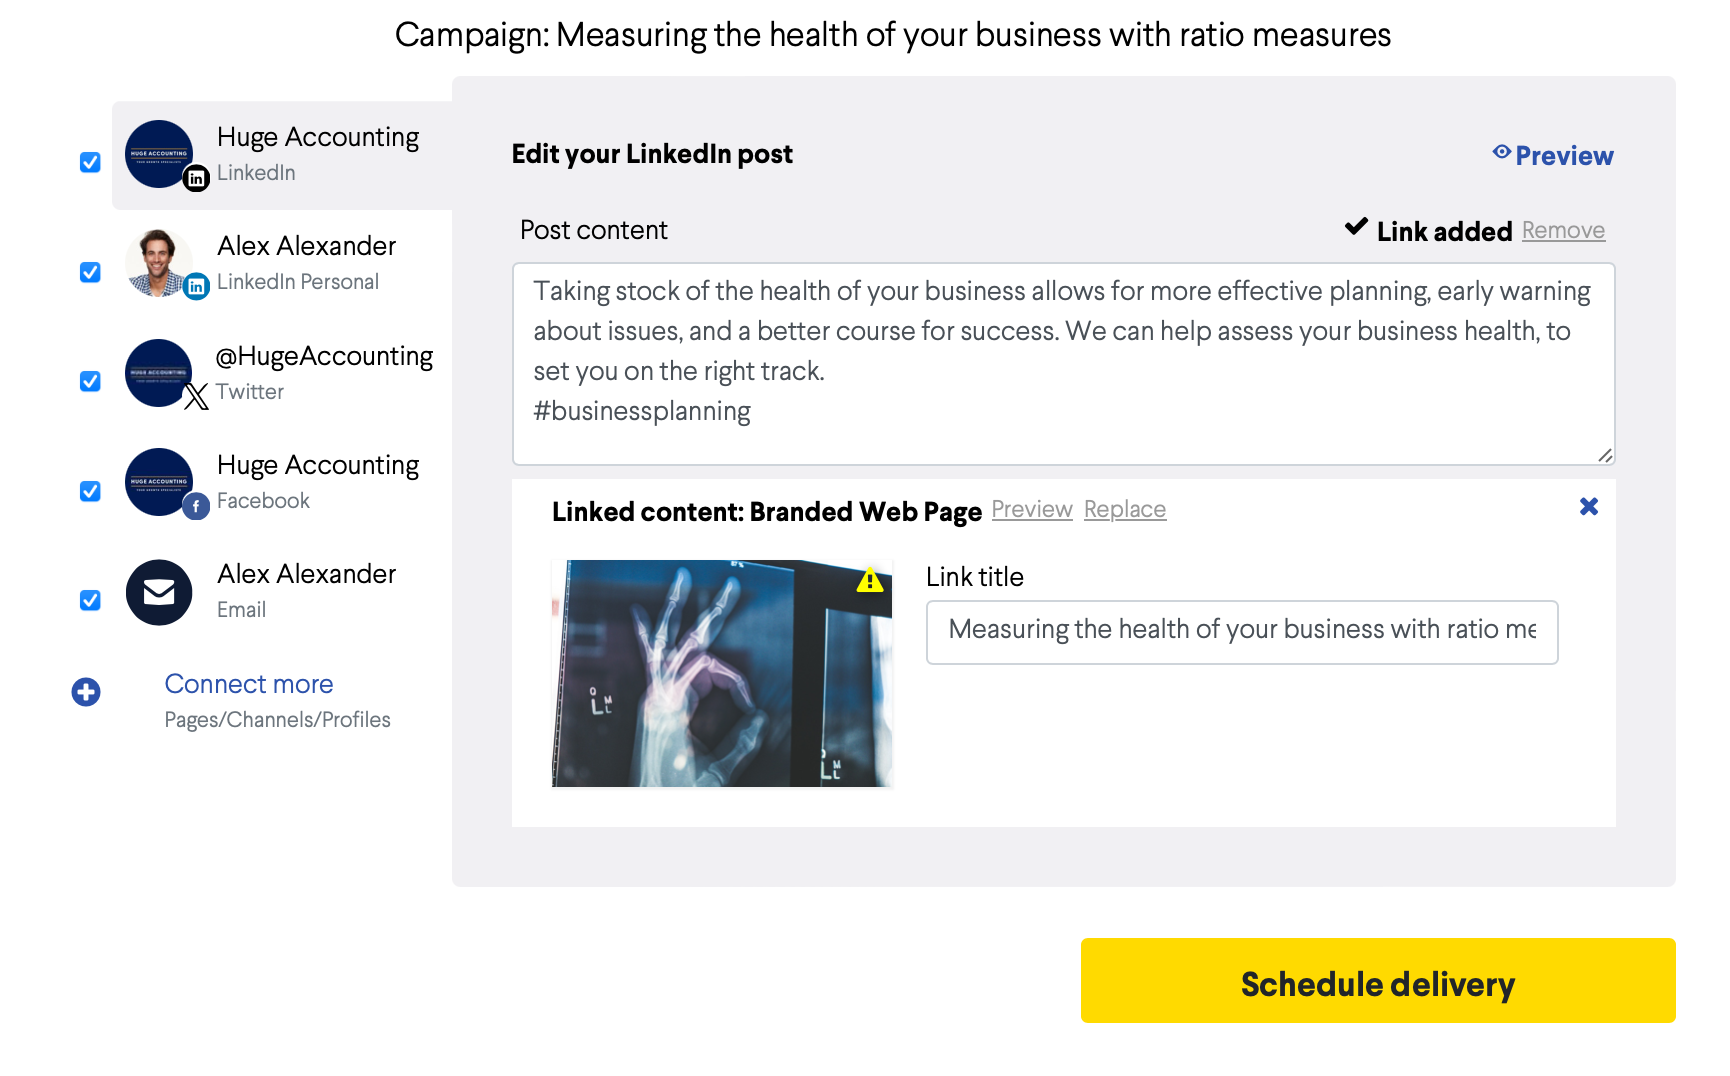Click into the Link title input field
This screenshot has width=1730, height=1076.
1241,632
